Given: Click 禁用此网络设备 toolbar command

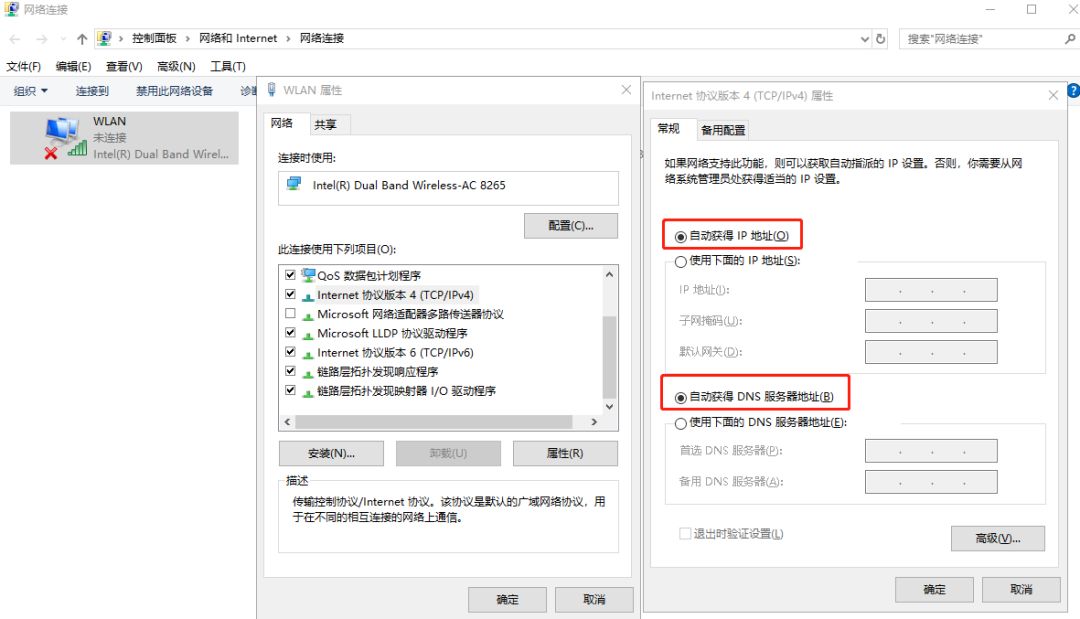Looking at the screenshot, I should point(174,91).
